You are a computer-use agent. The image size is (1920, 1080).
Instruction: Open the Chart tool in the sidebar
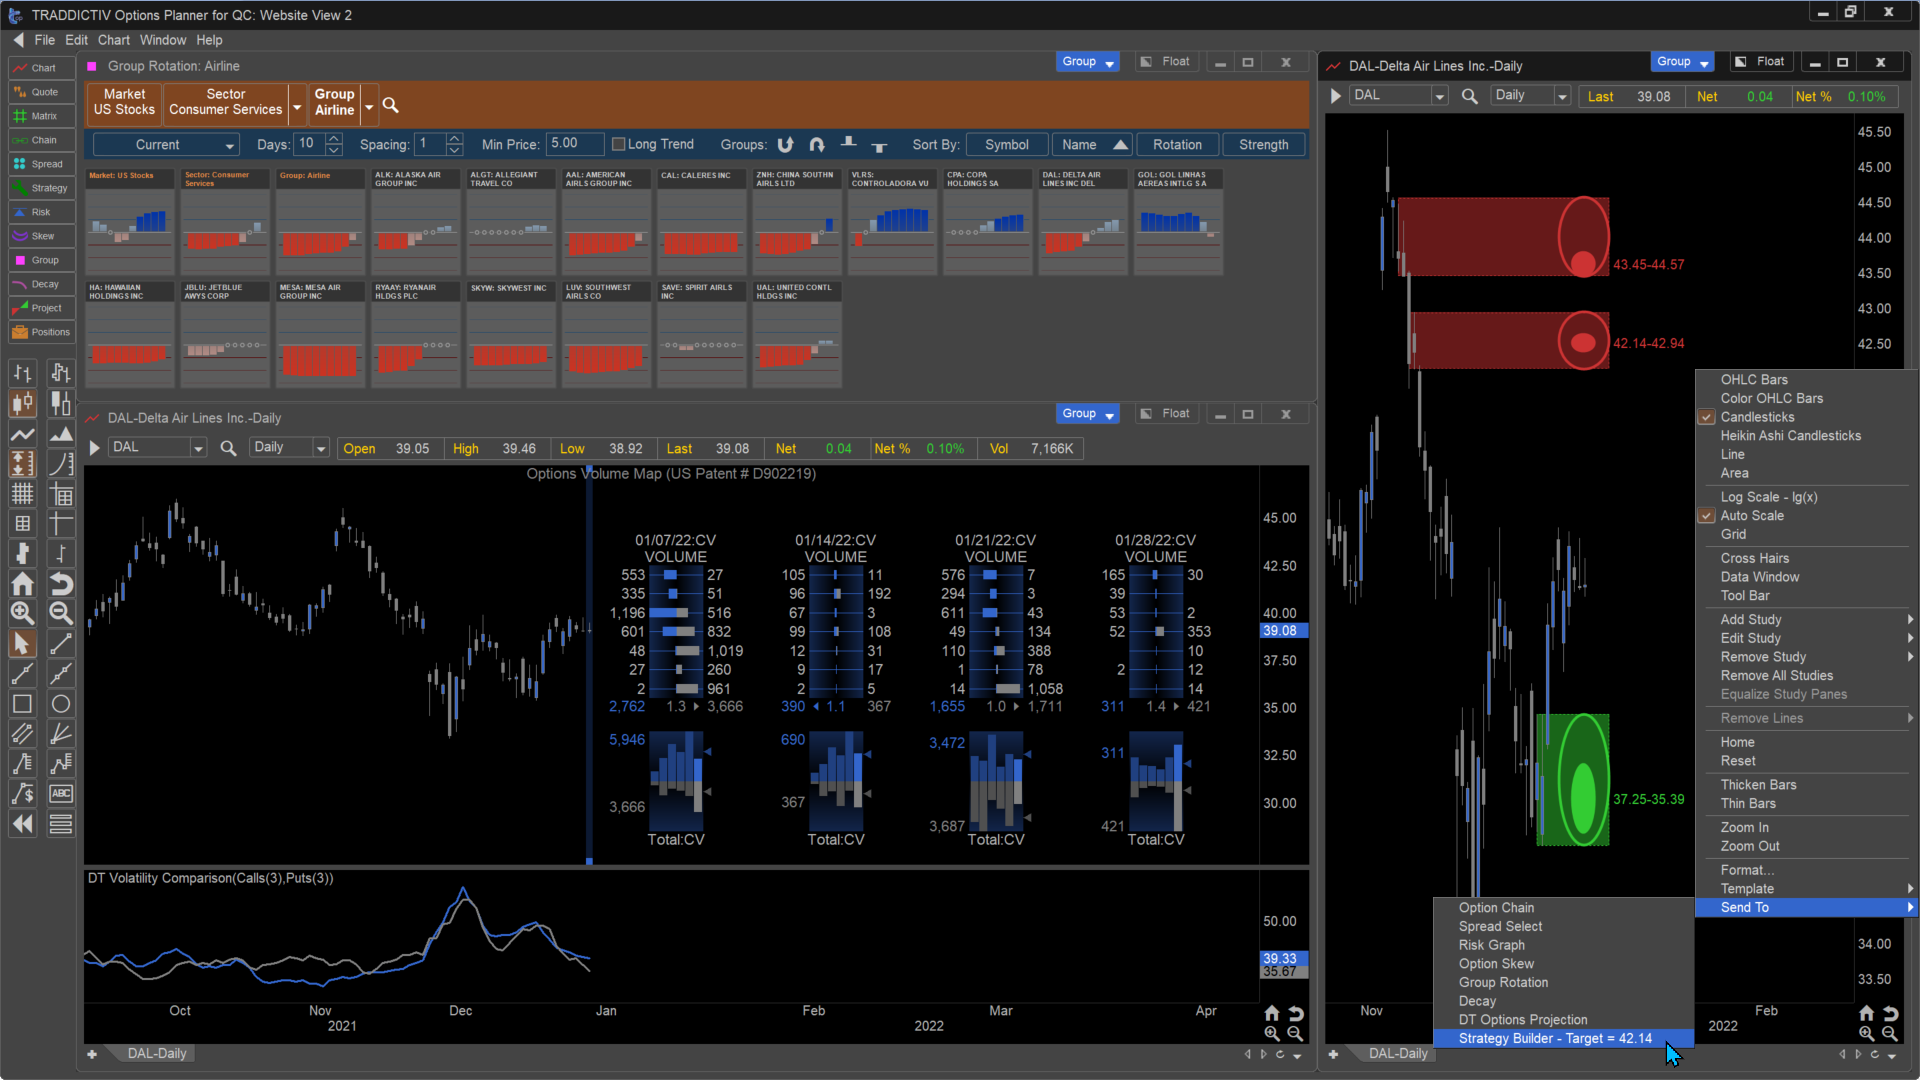(x=42, y=68)
